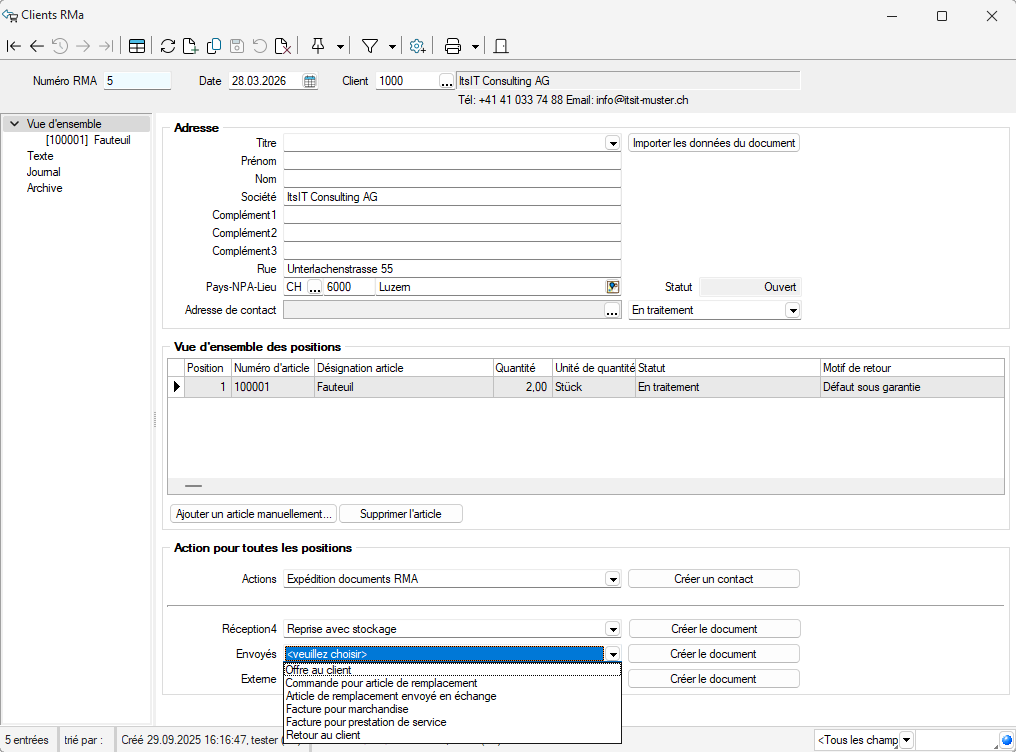The image size is (1016, 752).
Task: Choose 'Retour au client' from list
Action: (323, 735)
